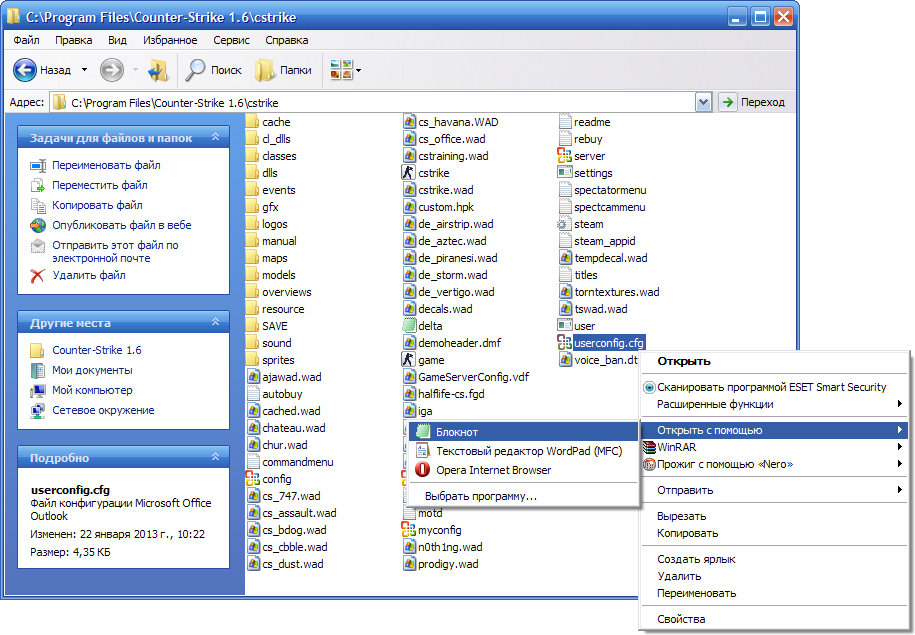915x635 pixels.
Task: Select Создать ярлык in the context menu
Action: pyautogui.click(x=774, y=559)
